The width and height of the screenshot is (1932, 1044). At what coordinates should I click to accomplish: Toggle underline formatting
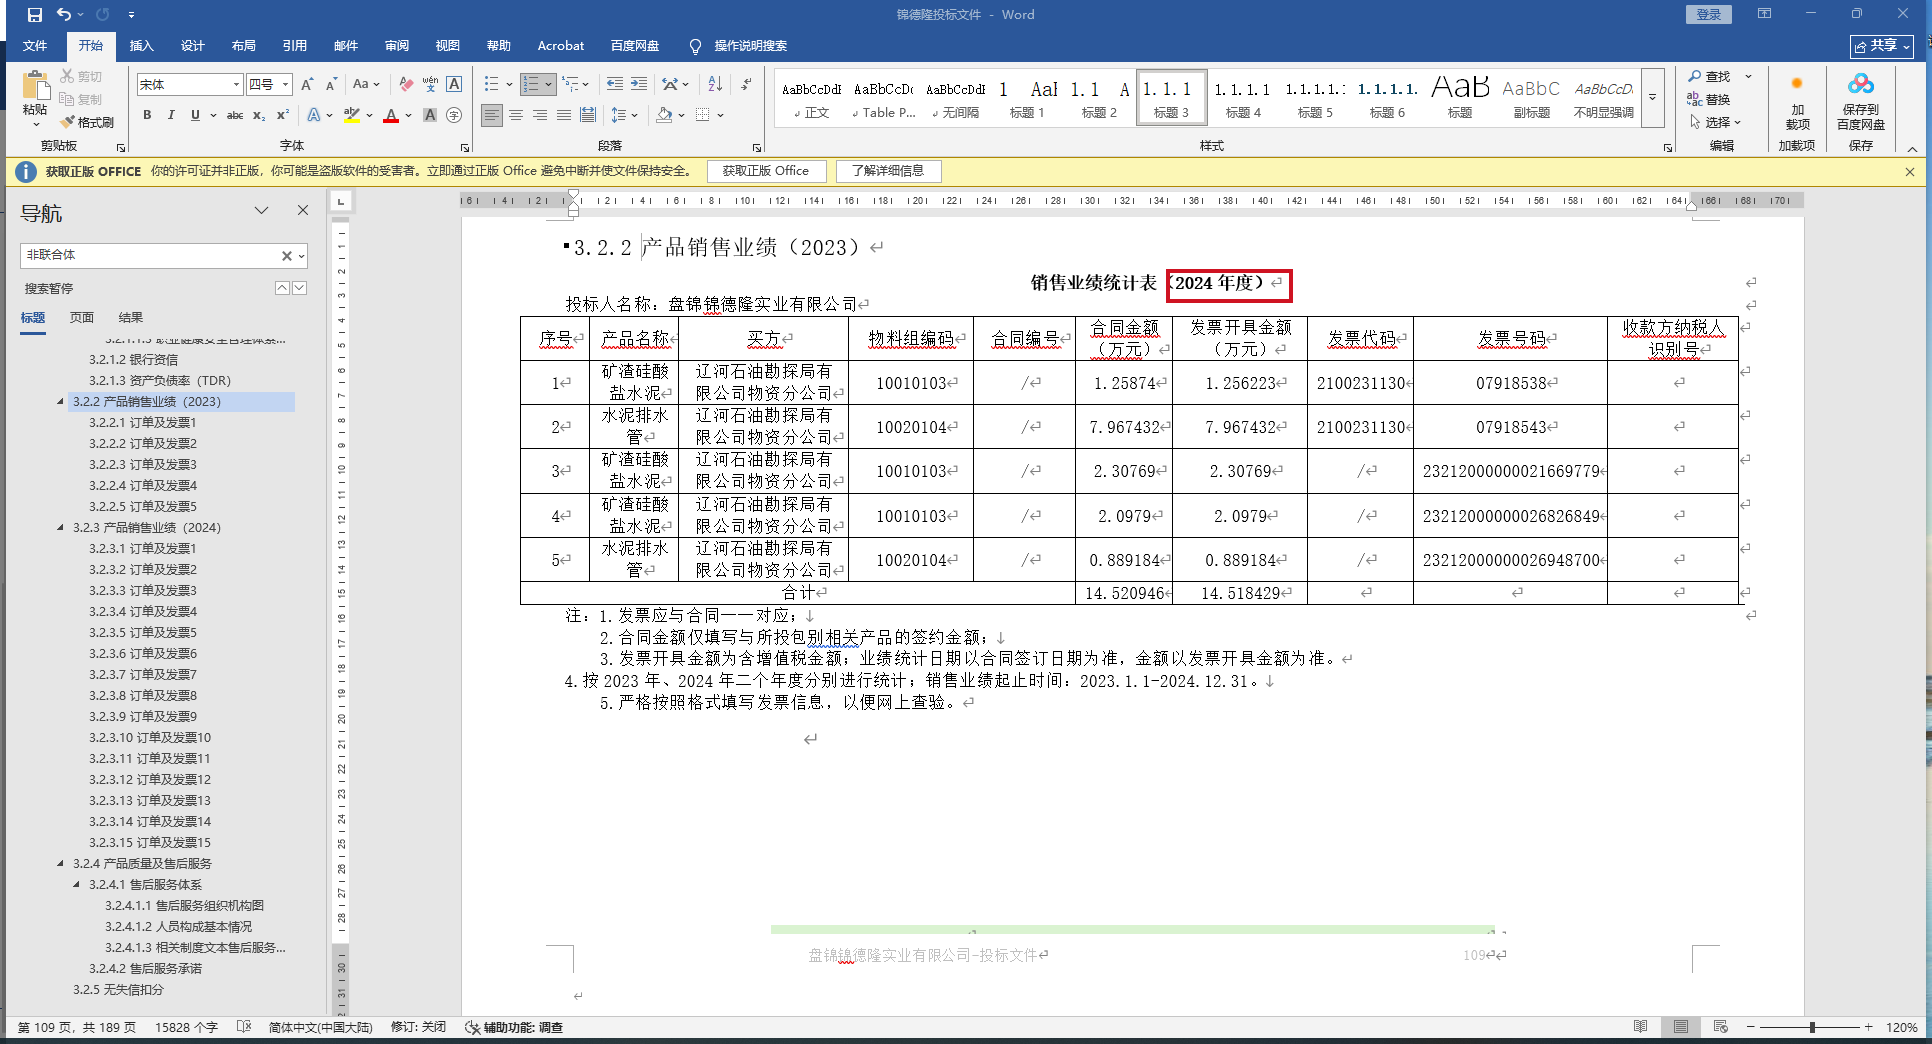195,115
